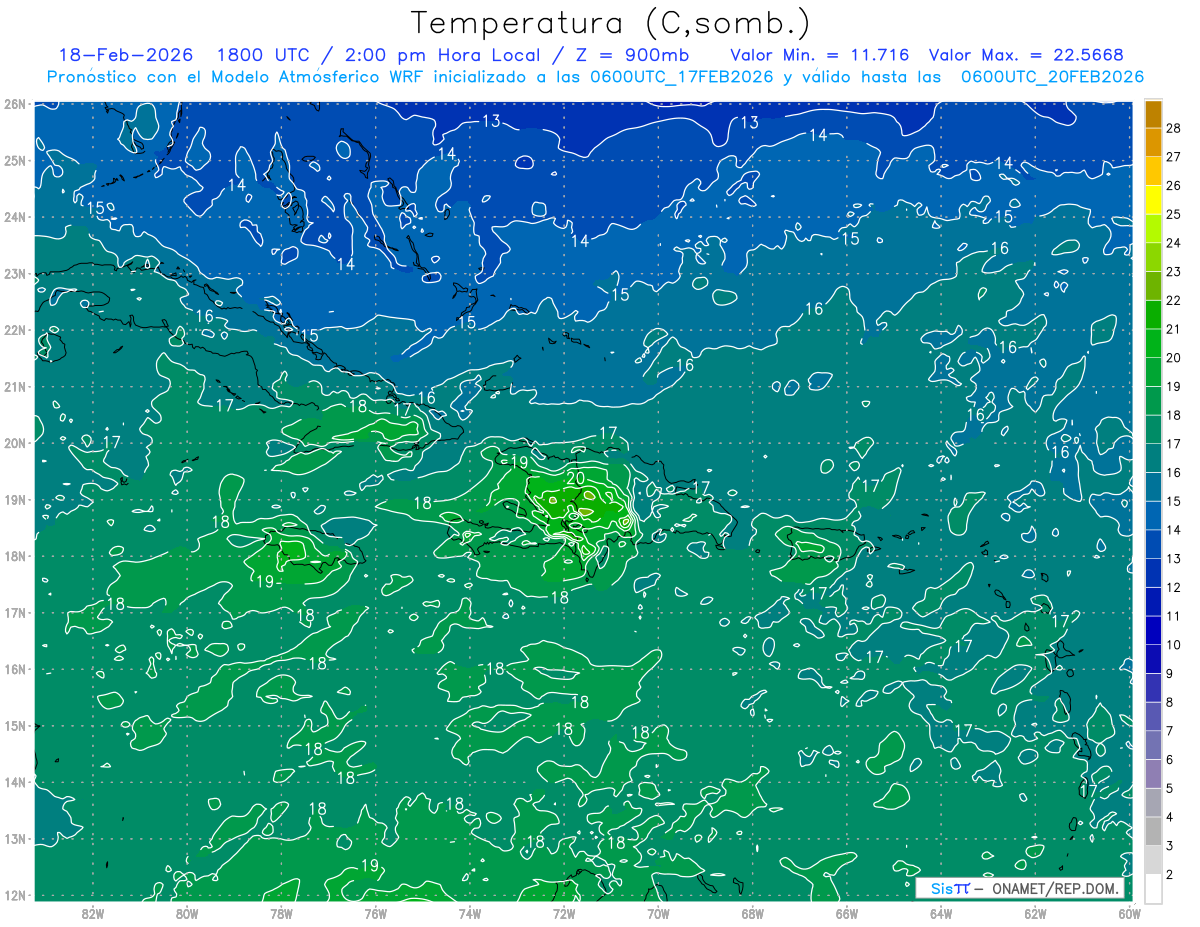Image resolution: width=1200 pixels, height=927 pixels.
Task: Click the dark blue colorbar swatch between 10 and 11
Action: click(x=1153, y=630)
